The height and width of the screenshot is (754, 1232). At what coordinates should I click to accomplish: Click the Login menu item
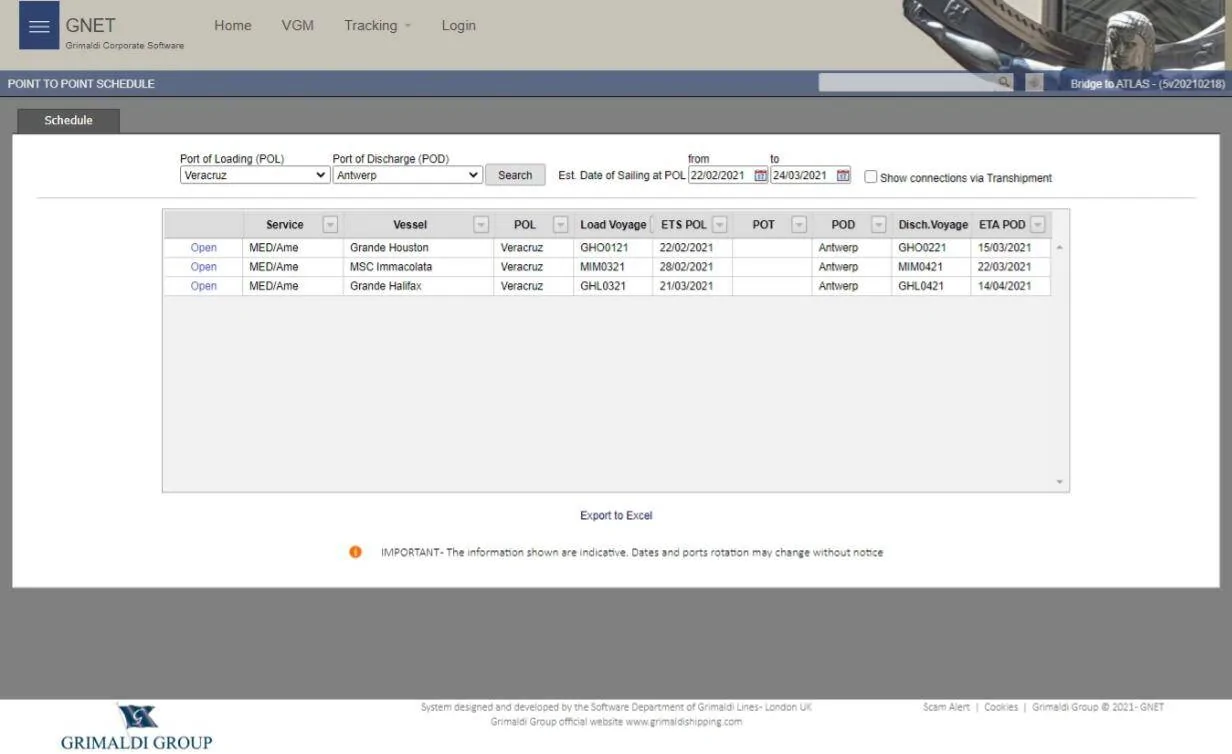459,26
